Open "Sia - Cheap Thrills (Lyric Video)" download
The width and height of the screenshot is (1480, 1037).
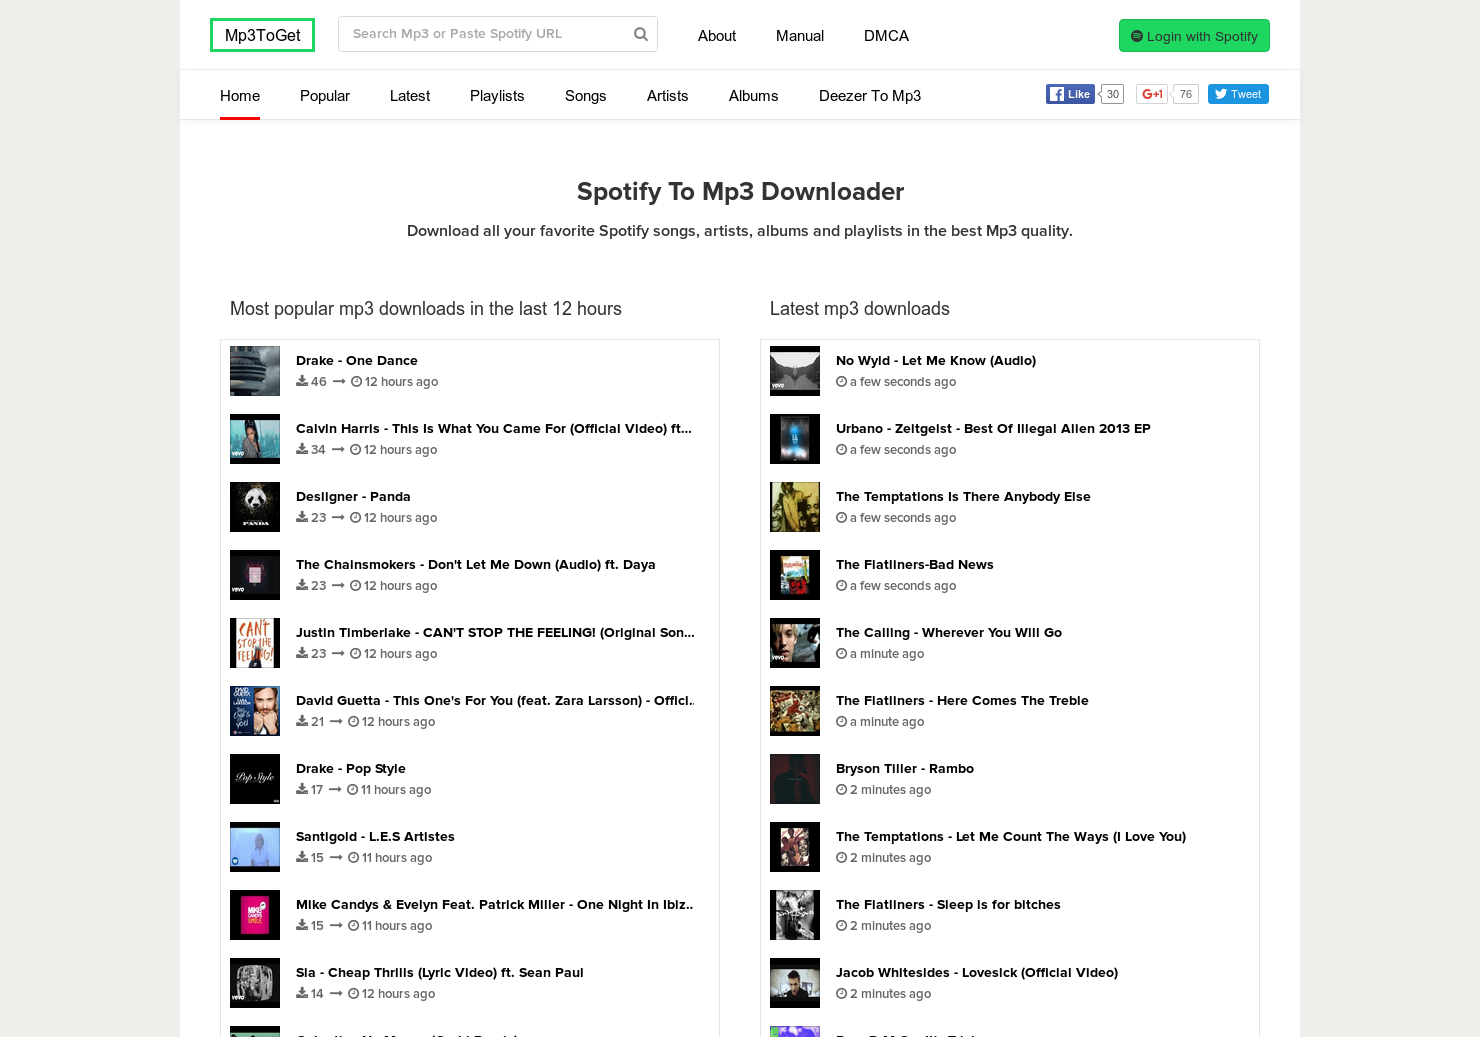pos(439,972)
